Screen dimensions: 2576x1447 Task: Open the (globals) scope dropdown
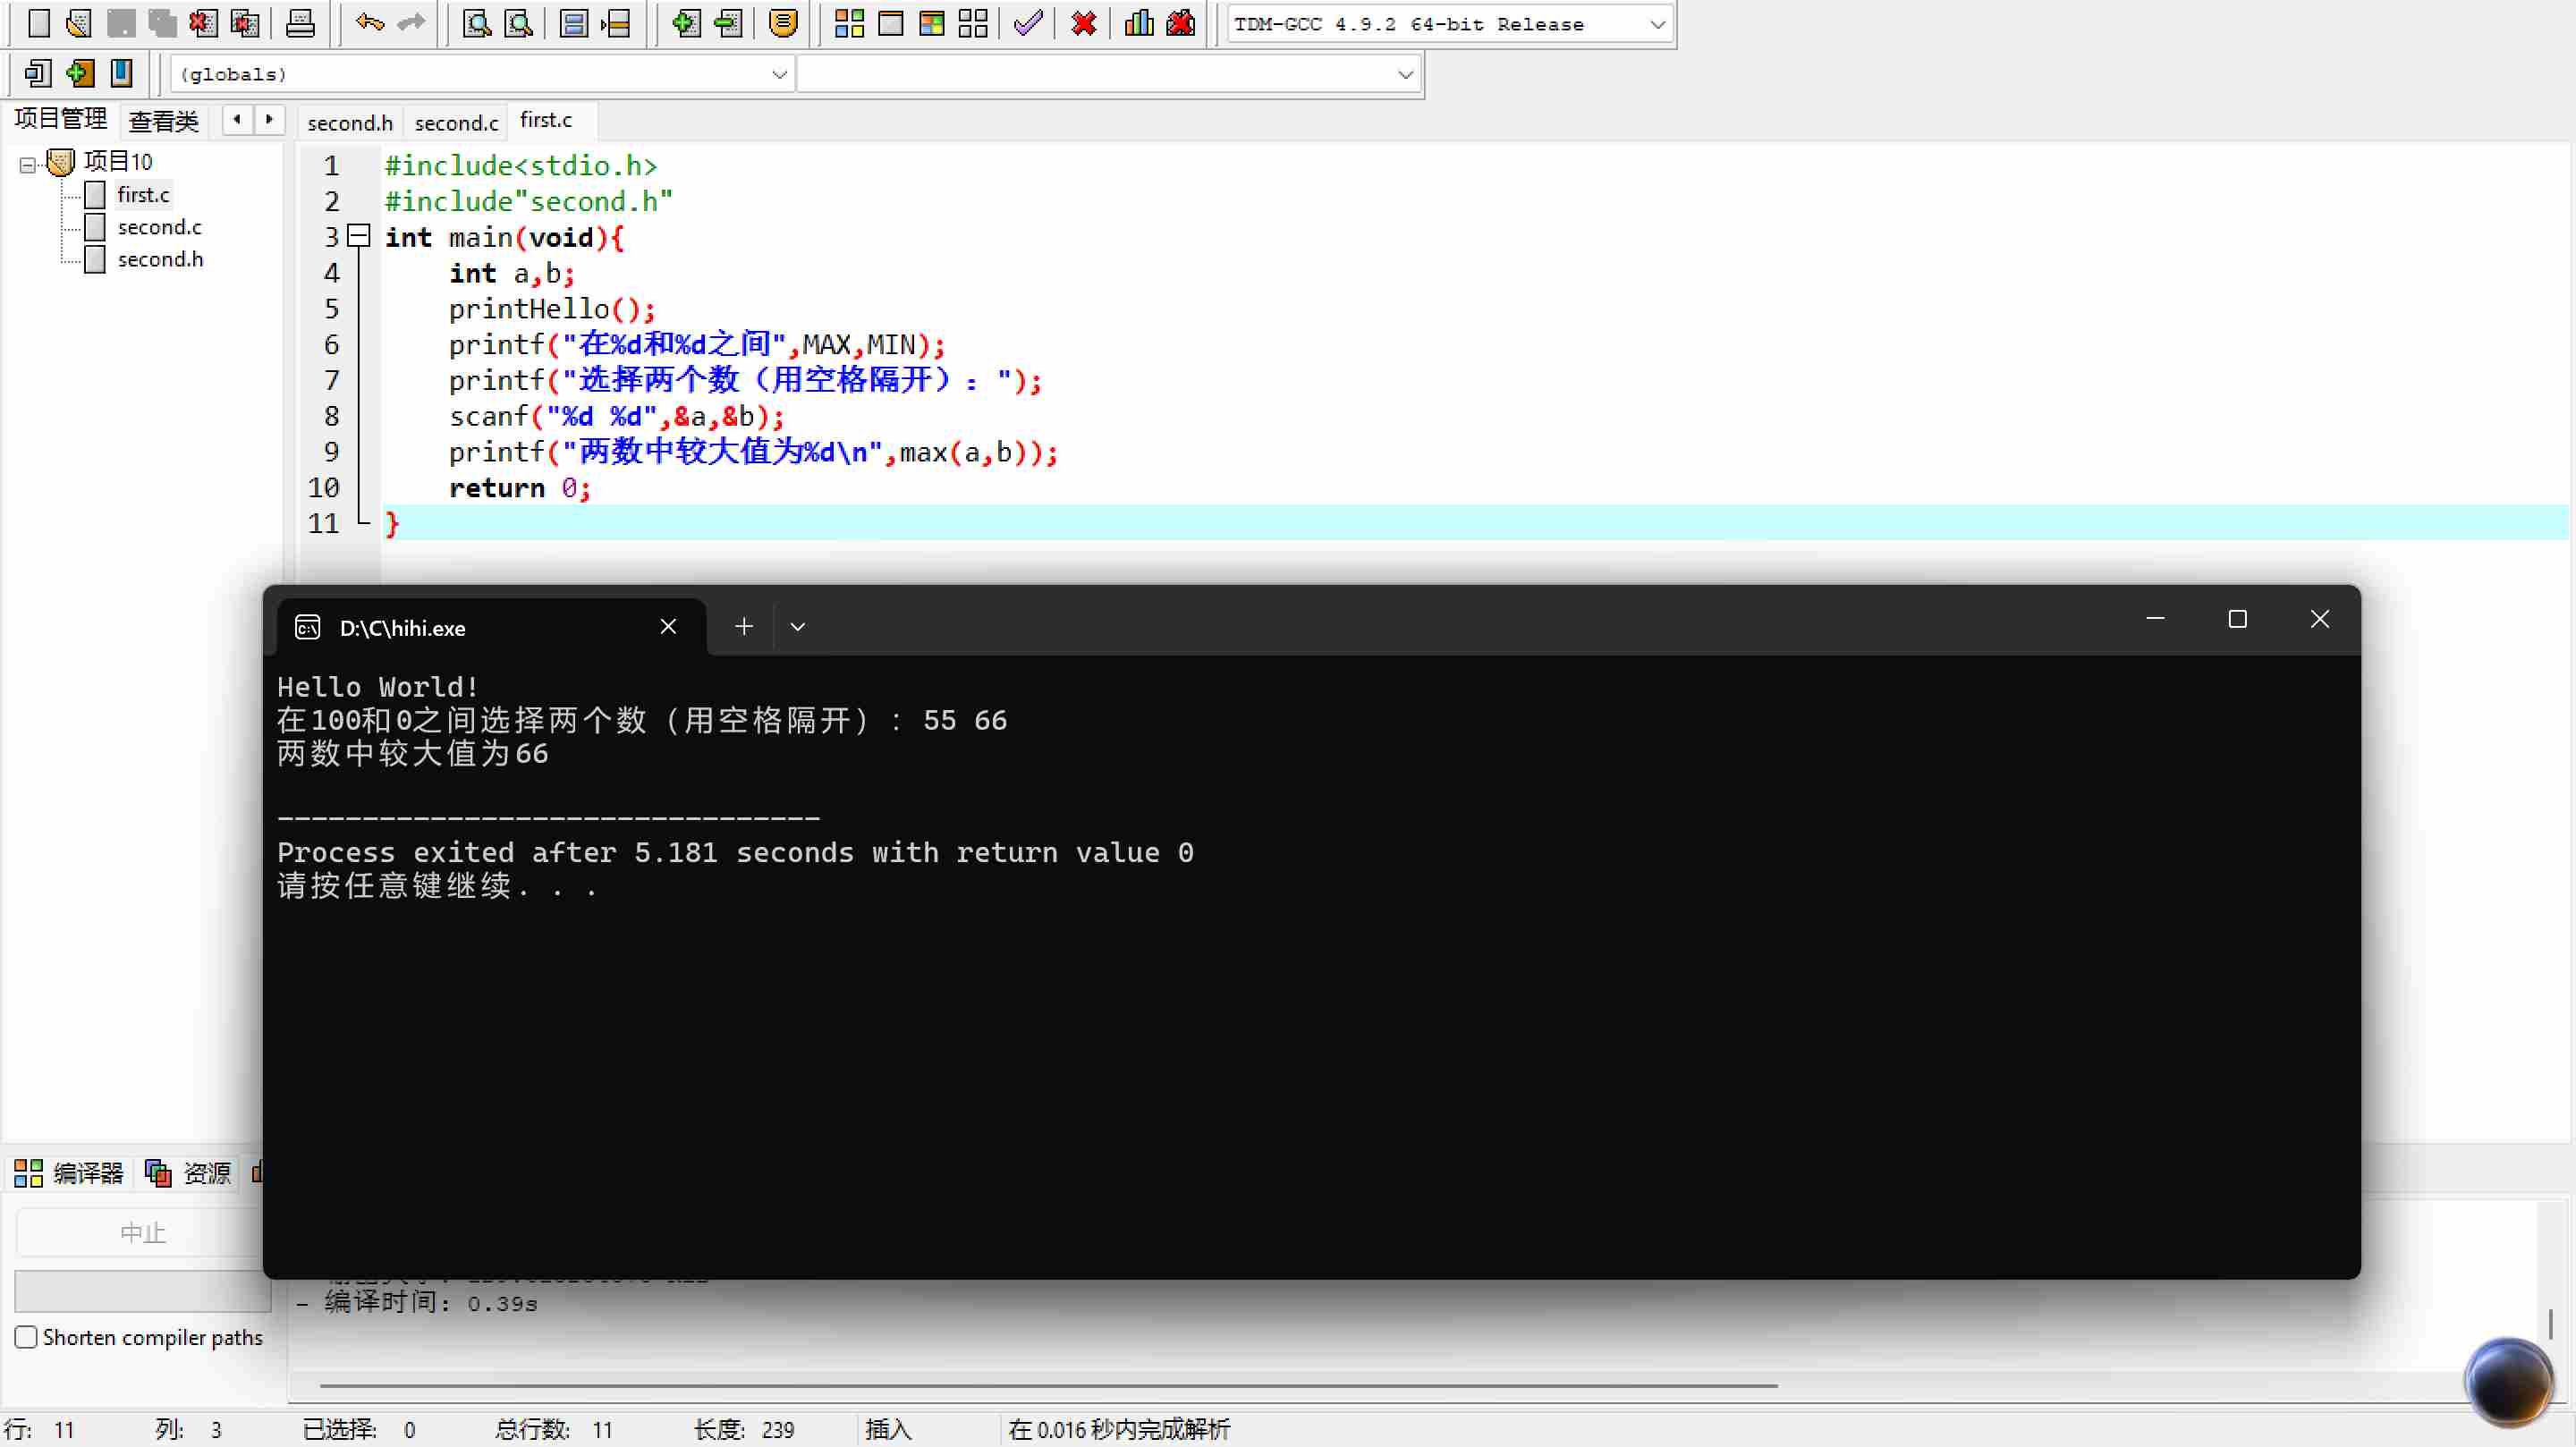[779, 74]
